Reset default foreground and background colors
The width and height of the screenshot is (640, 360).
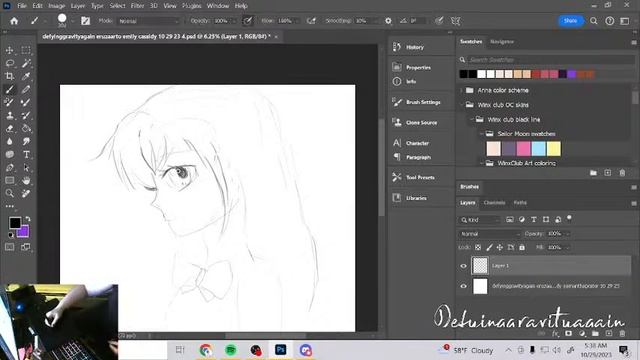11,235
